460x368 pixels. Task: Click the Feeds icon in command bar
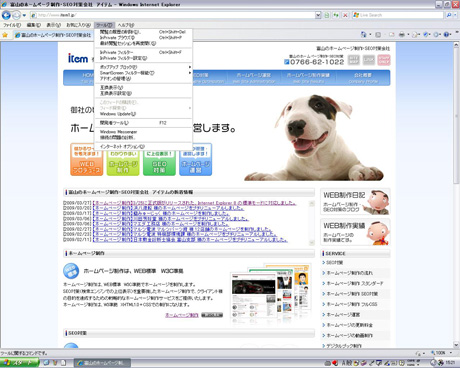[378, 34]
